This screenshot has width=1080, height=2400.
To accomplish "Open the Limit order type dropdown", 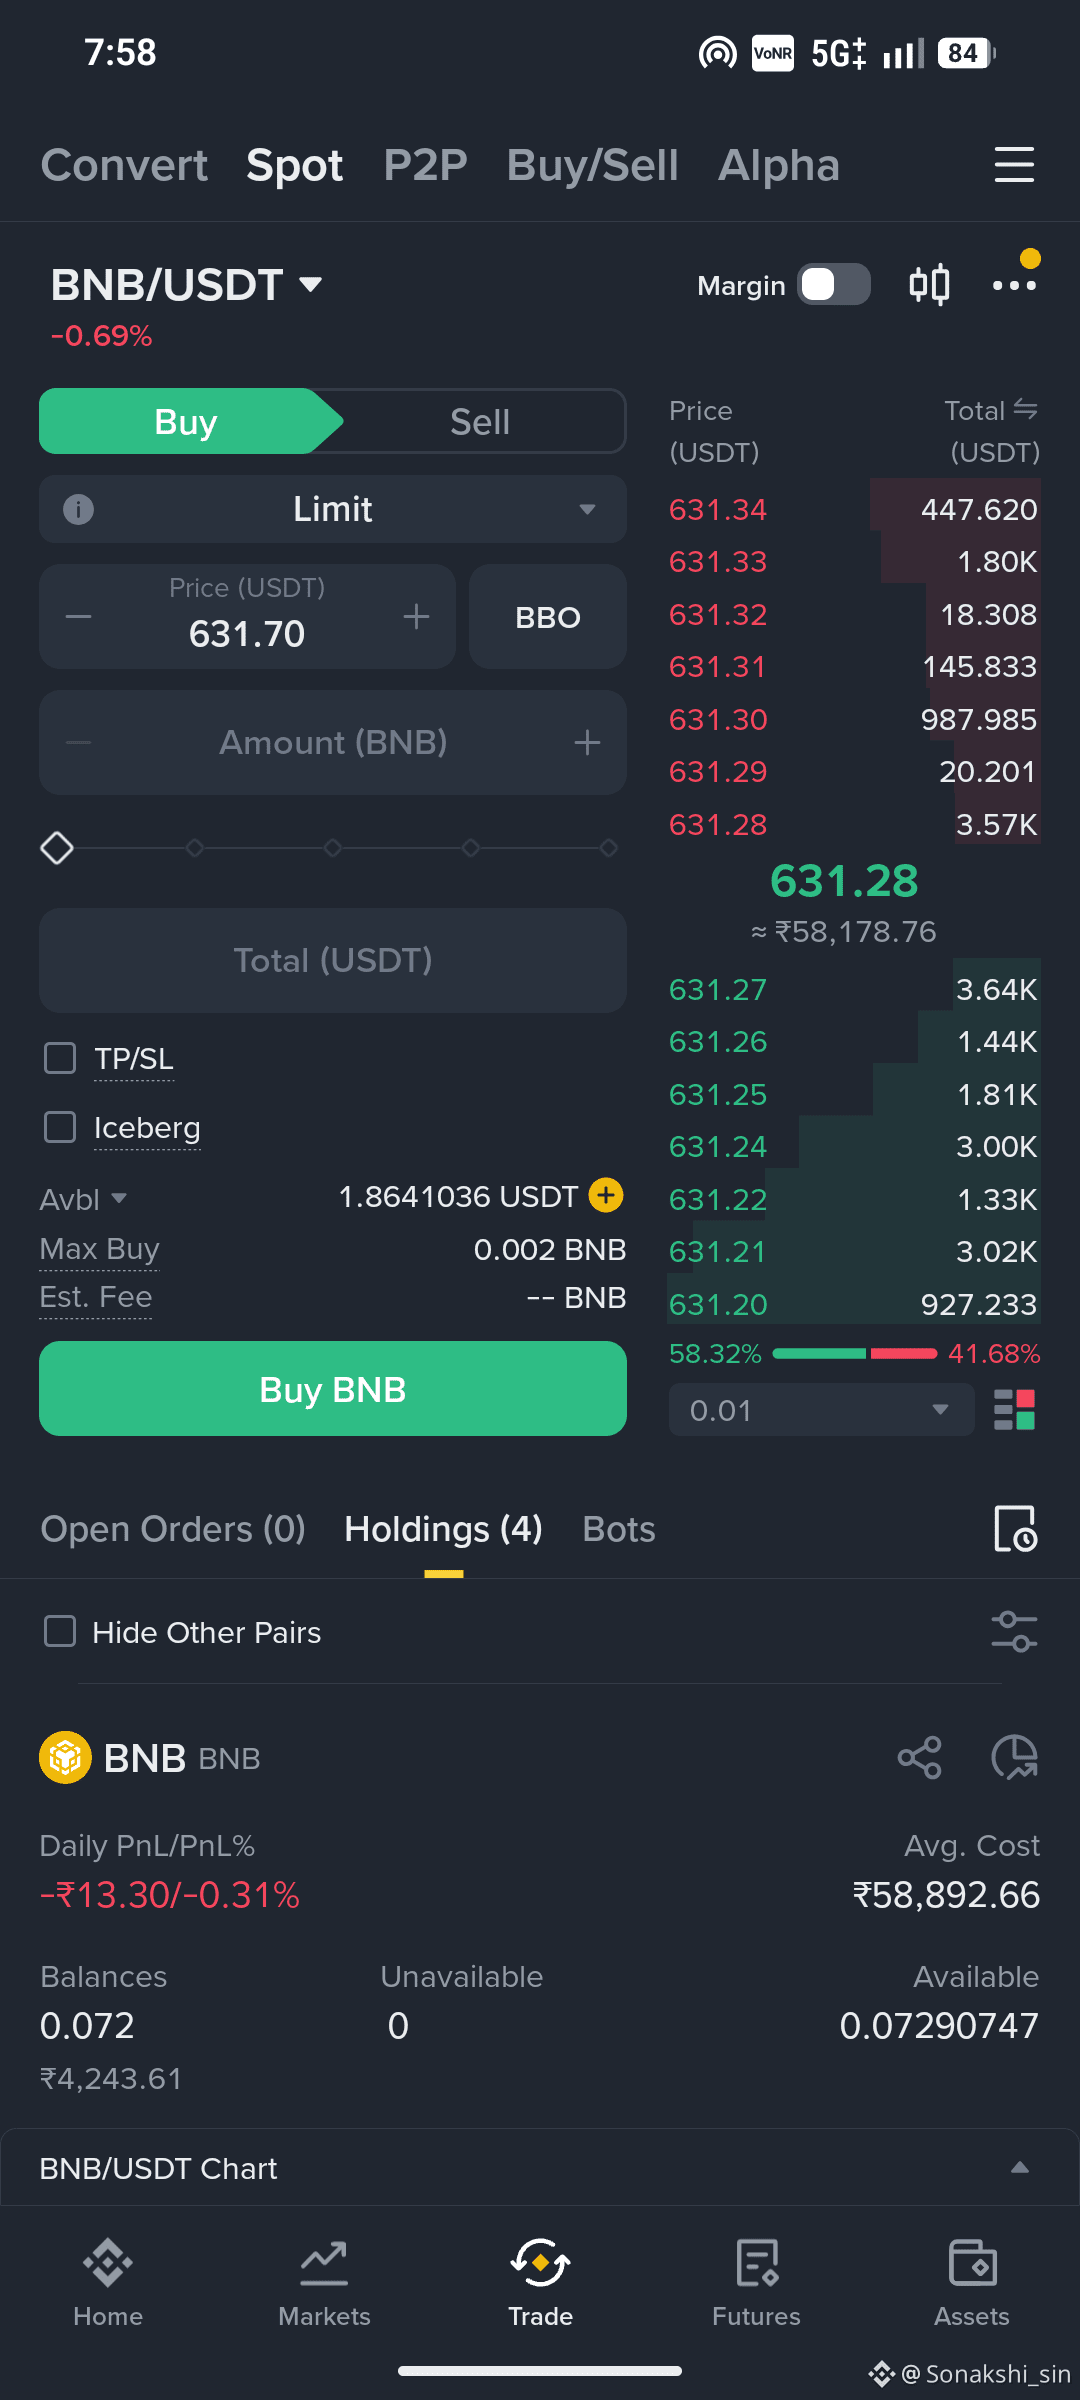I will point(333,509).
